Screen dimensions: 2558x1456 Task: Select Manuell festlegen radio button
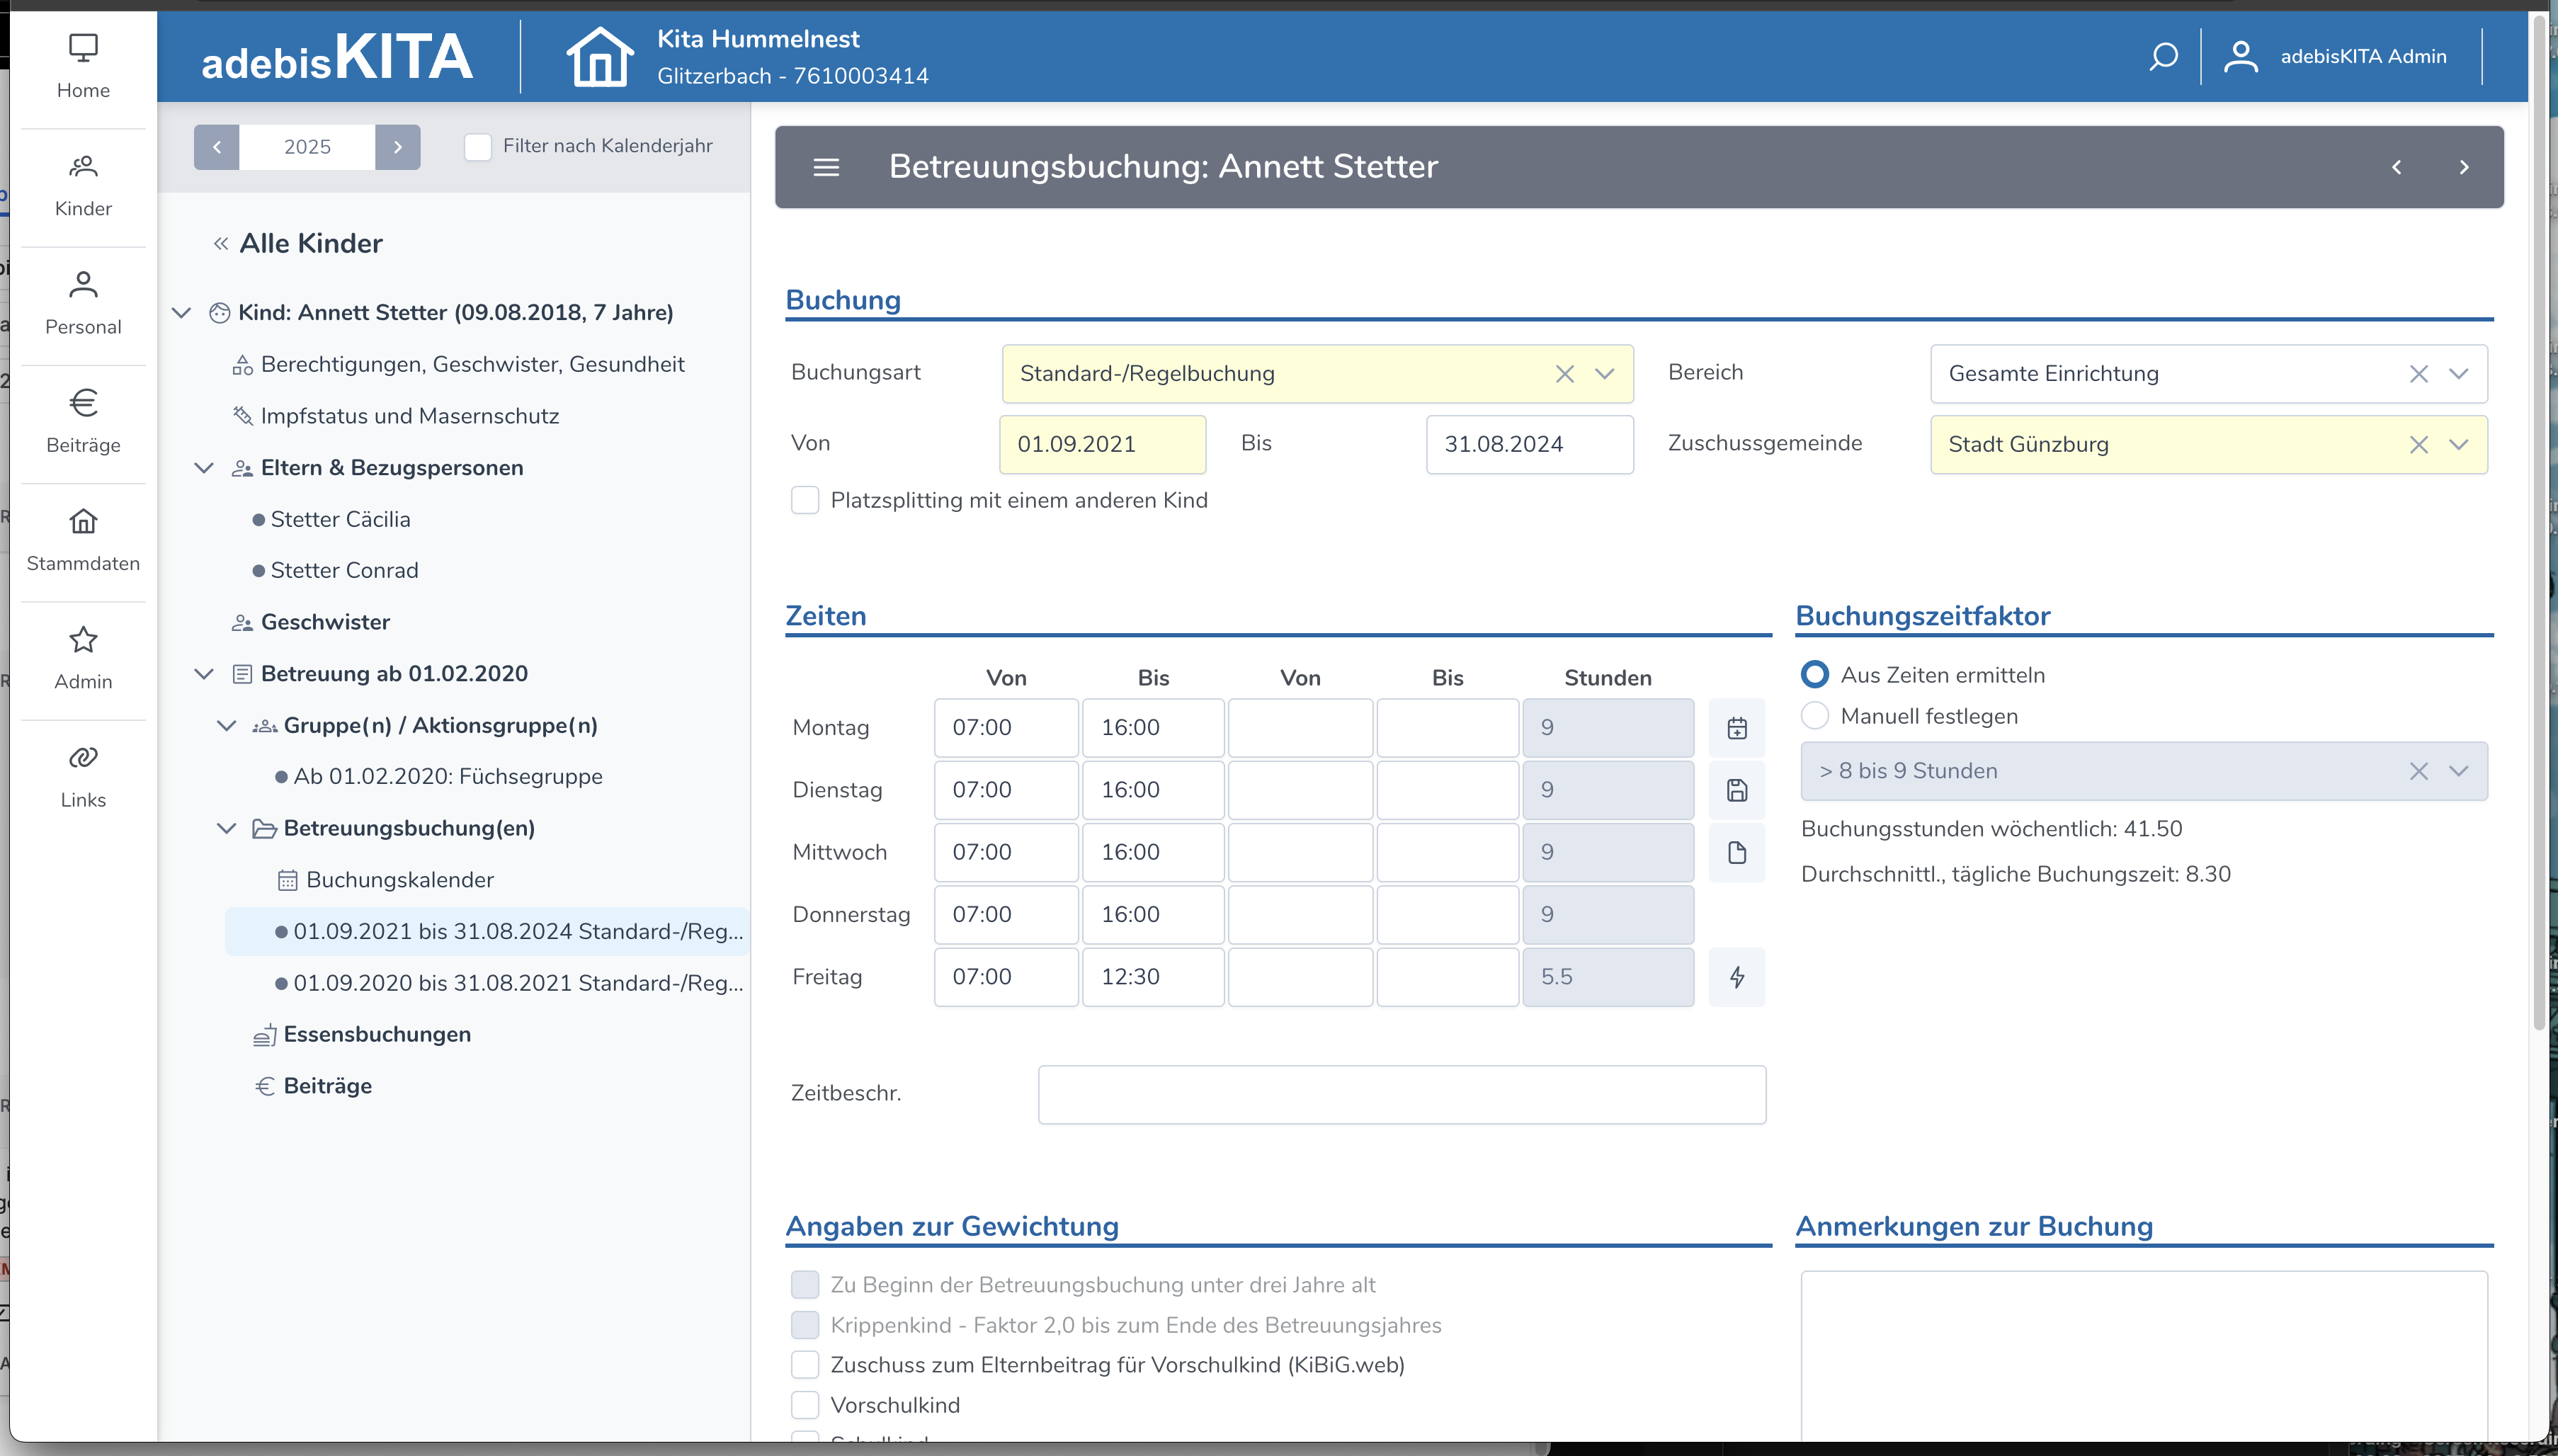click(1815, 716)
